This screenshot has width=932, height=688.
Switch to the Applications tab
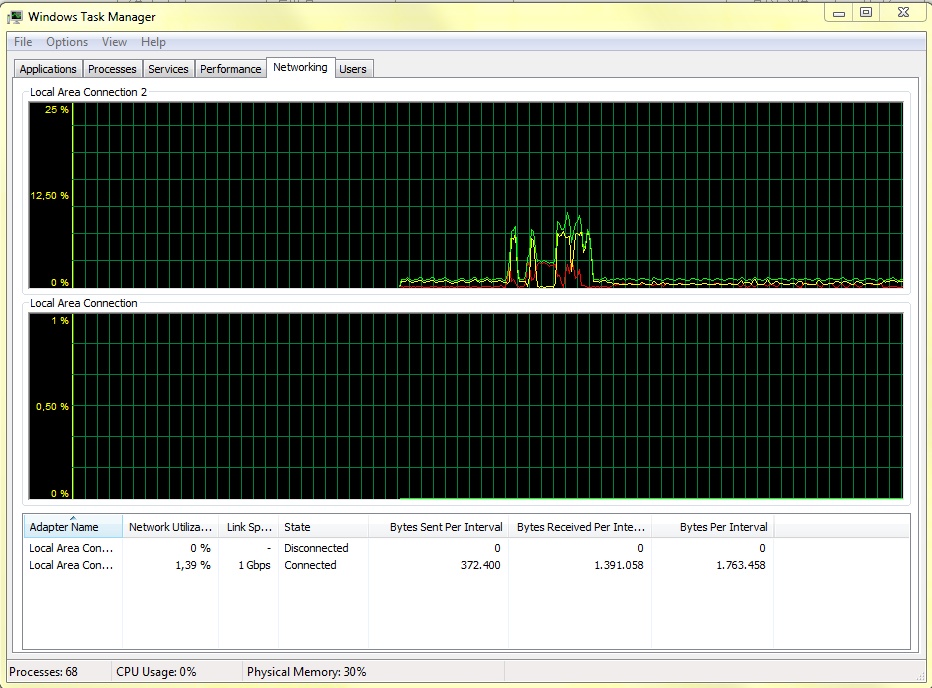coord(48,69)
